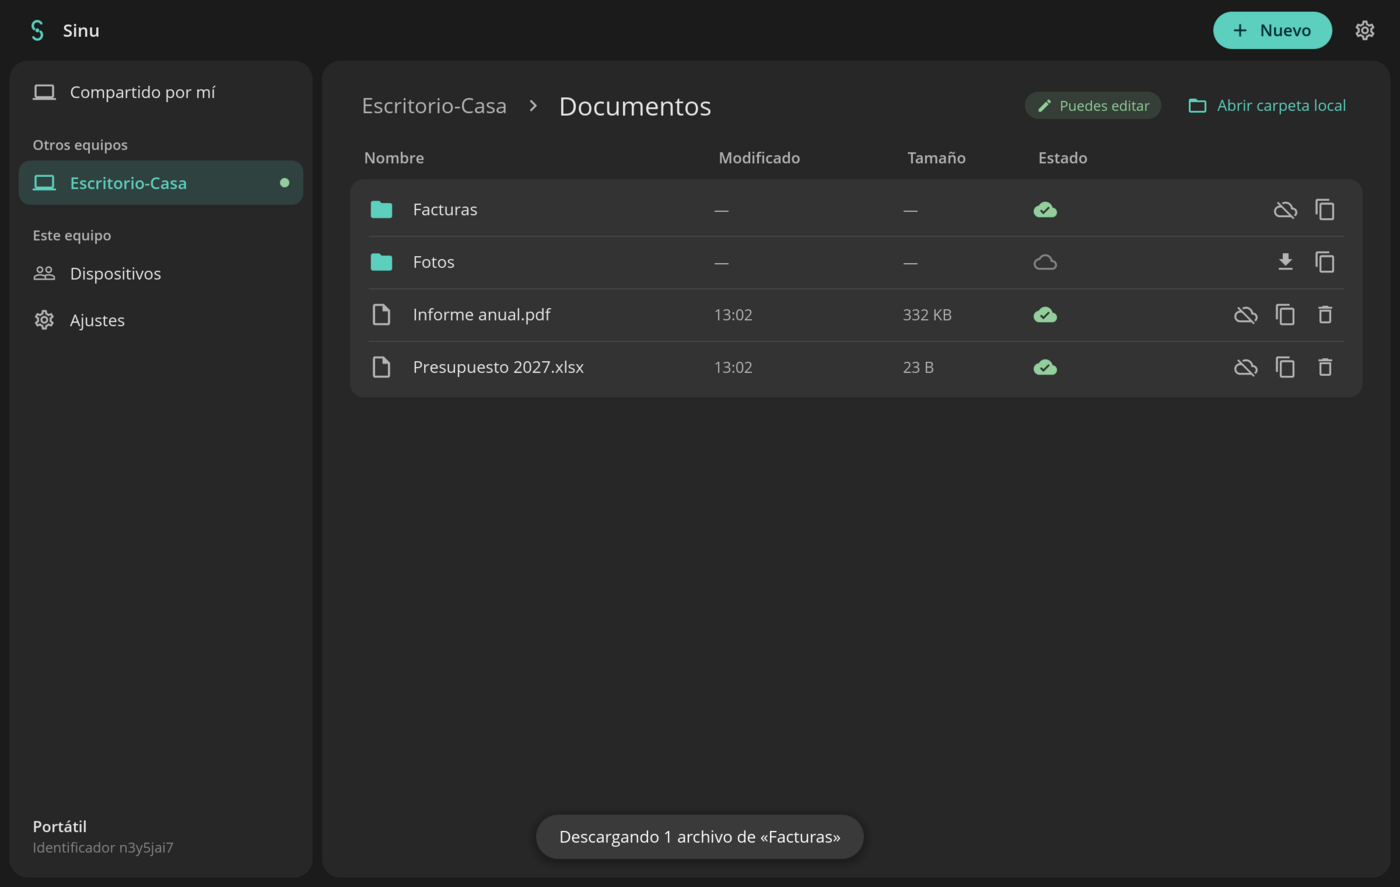Select Informe anual.pdf file name
This screenshot has height=887, width=1400.
(481, 315)
